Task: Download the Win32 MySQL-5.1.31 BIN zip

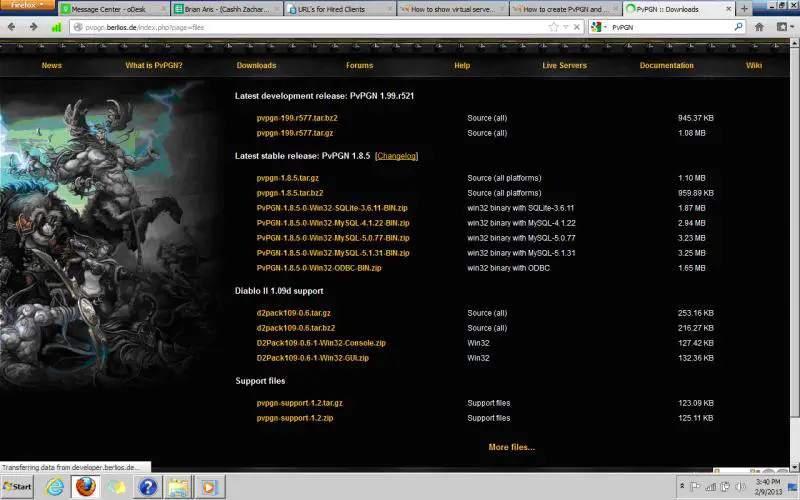Action: [x=333, y=253]
